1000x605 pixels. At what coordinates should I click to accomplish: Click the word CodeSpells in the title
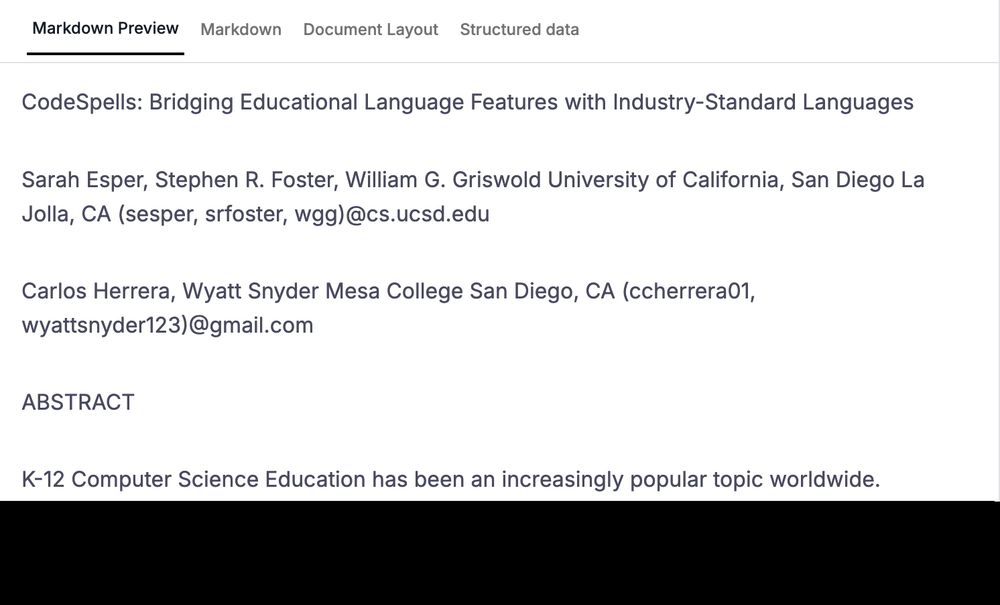[x=82, y=102]
